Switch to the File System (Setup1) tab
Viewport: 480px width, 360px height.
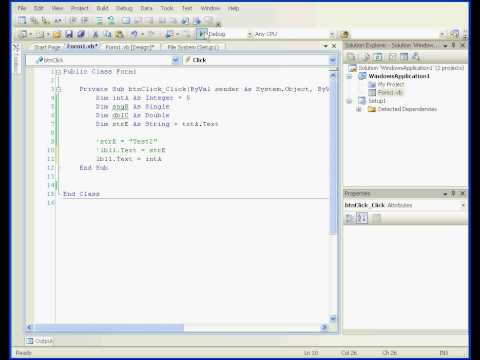[193, 47]
